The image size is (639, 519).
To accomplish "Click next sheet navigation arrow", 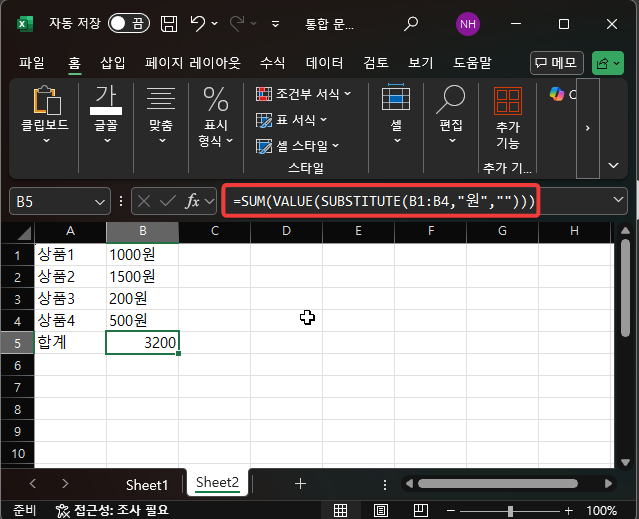I will pyautogui.click(x=65, y=484).
